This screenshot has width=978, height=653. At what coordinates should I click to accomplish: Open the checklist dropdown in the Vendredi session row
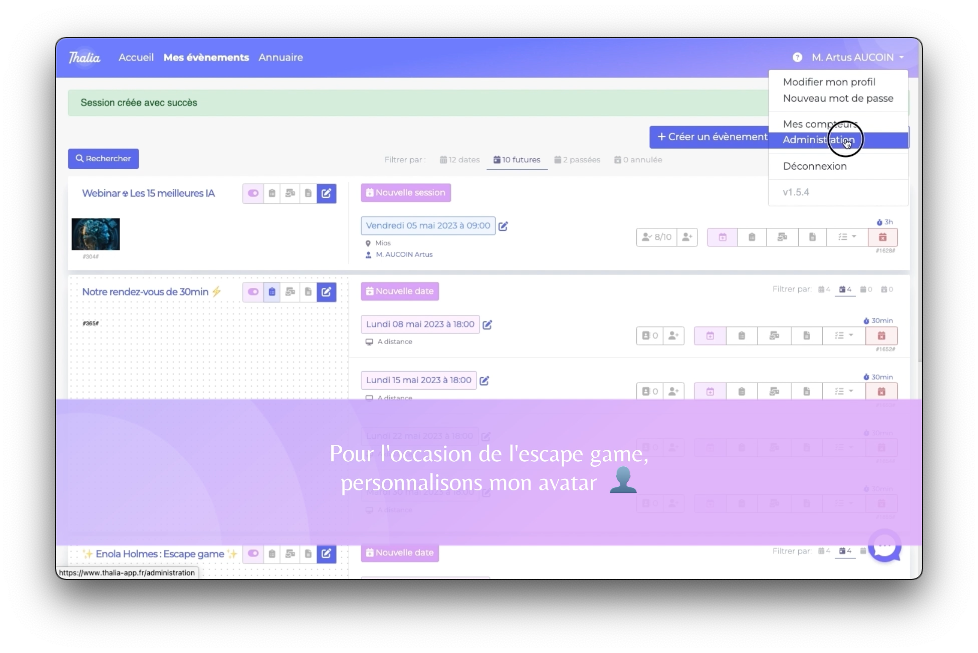(845, 237)
